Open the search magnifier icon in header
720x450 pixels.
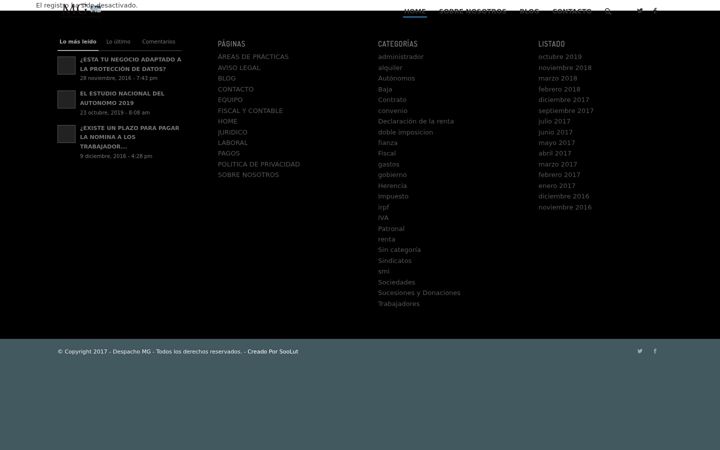point(608,11)
